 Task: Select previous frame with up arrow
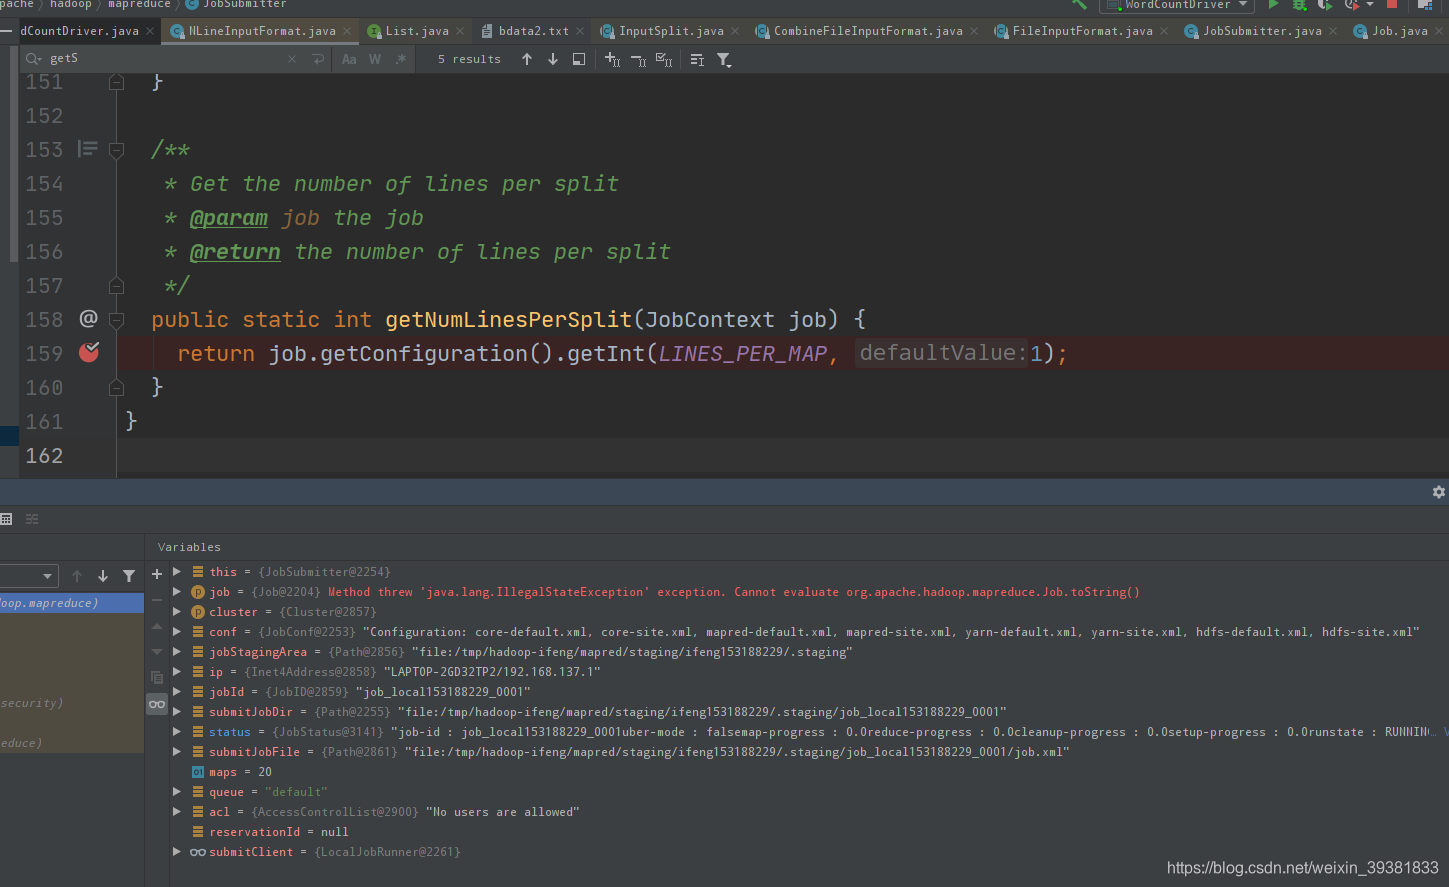[77, 576]
